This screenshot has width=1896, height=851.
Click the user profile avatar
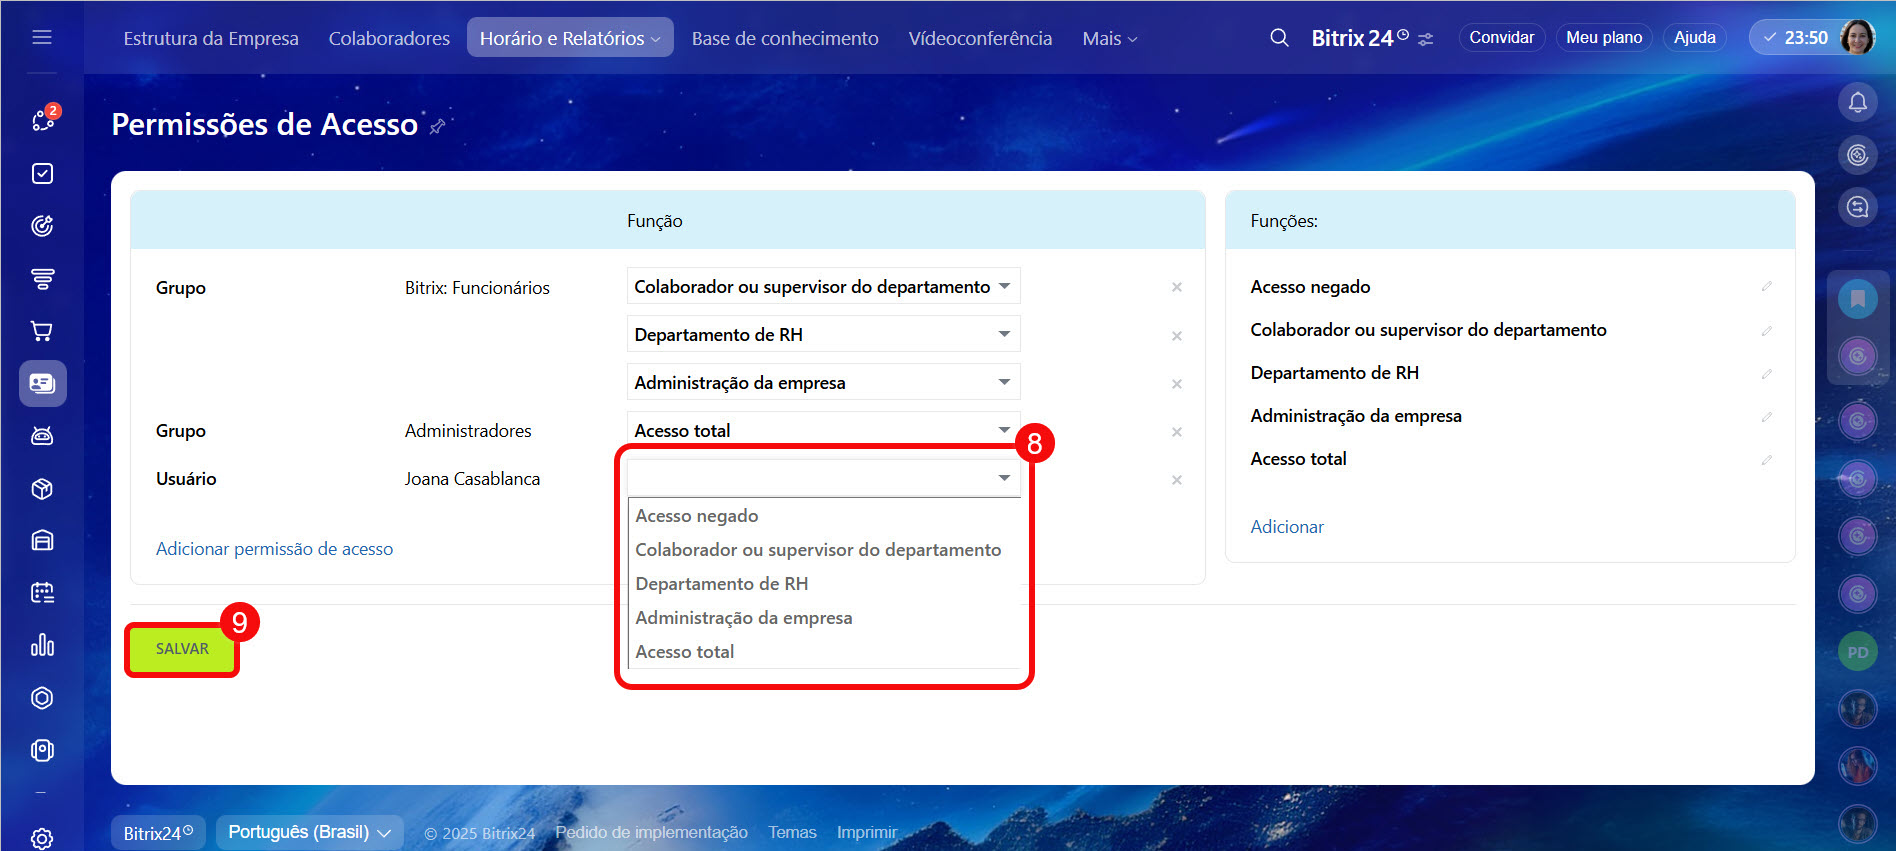(1857, 38)
